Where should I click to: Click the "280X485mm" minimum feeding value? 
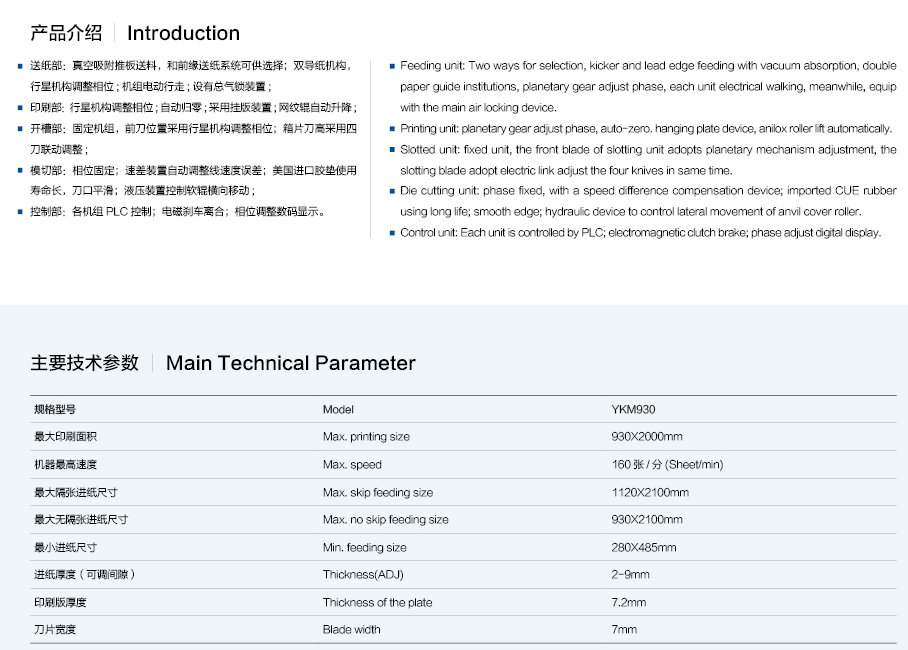pos(643,547)
